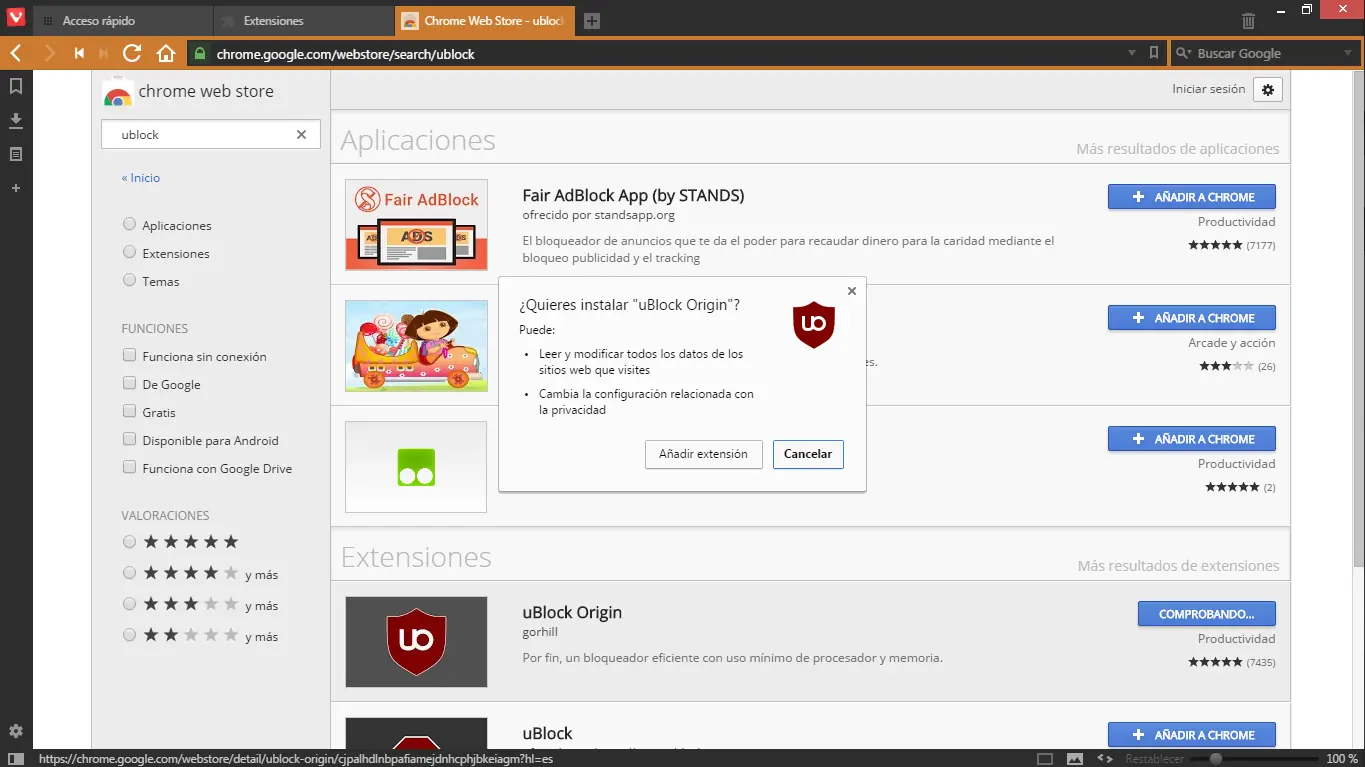Select four stars y más rating
The image size is (1365, 767).
(x=129, y=573)
